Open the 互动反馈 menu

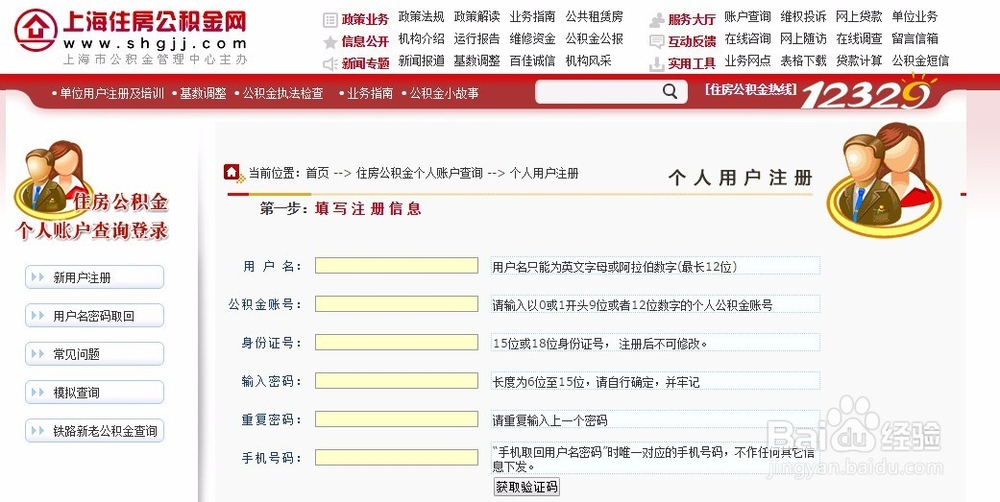[x=692, y=42]
